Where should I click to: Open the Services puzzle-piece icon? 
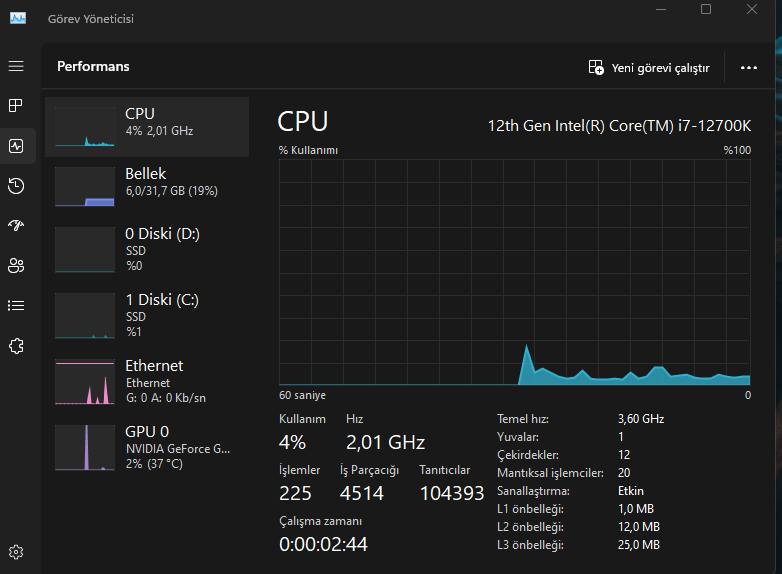16,346
